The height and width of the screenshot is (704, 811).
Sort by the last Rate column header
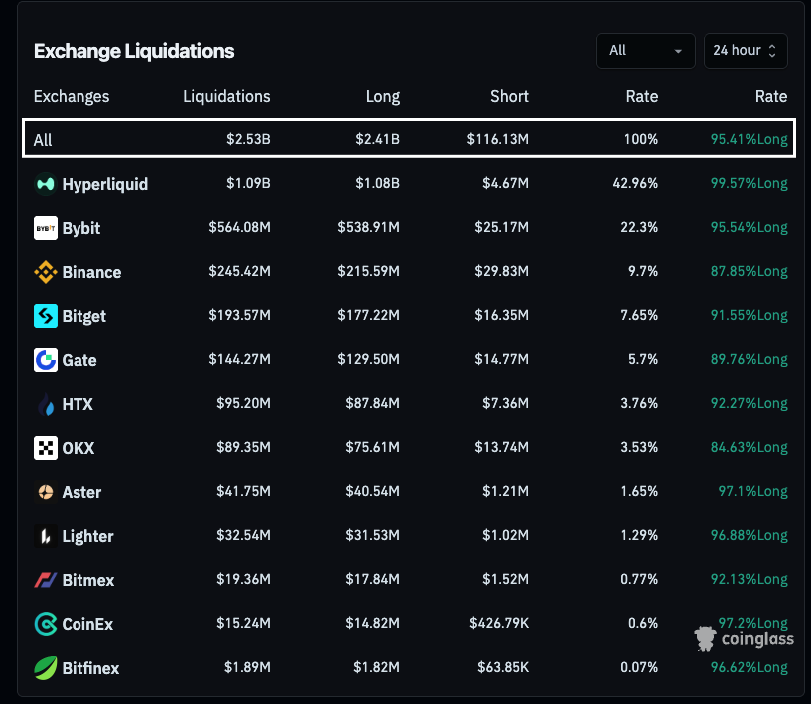tap(771, 97)
